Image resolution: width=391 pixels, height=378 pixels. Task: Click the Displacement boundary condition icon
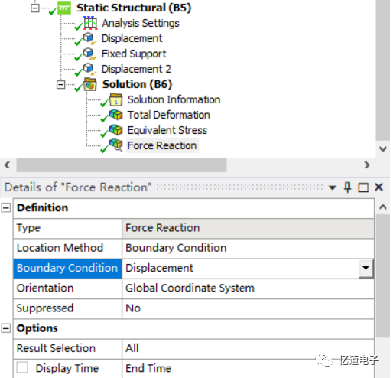coord(90,38)
